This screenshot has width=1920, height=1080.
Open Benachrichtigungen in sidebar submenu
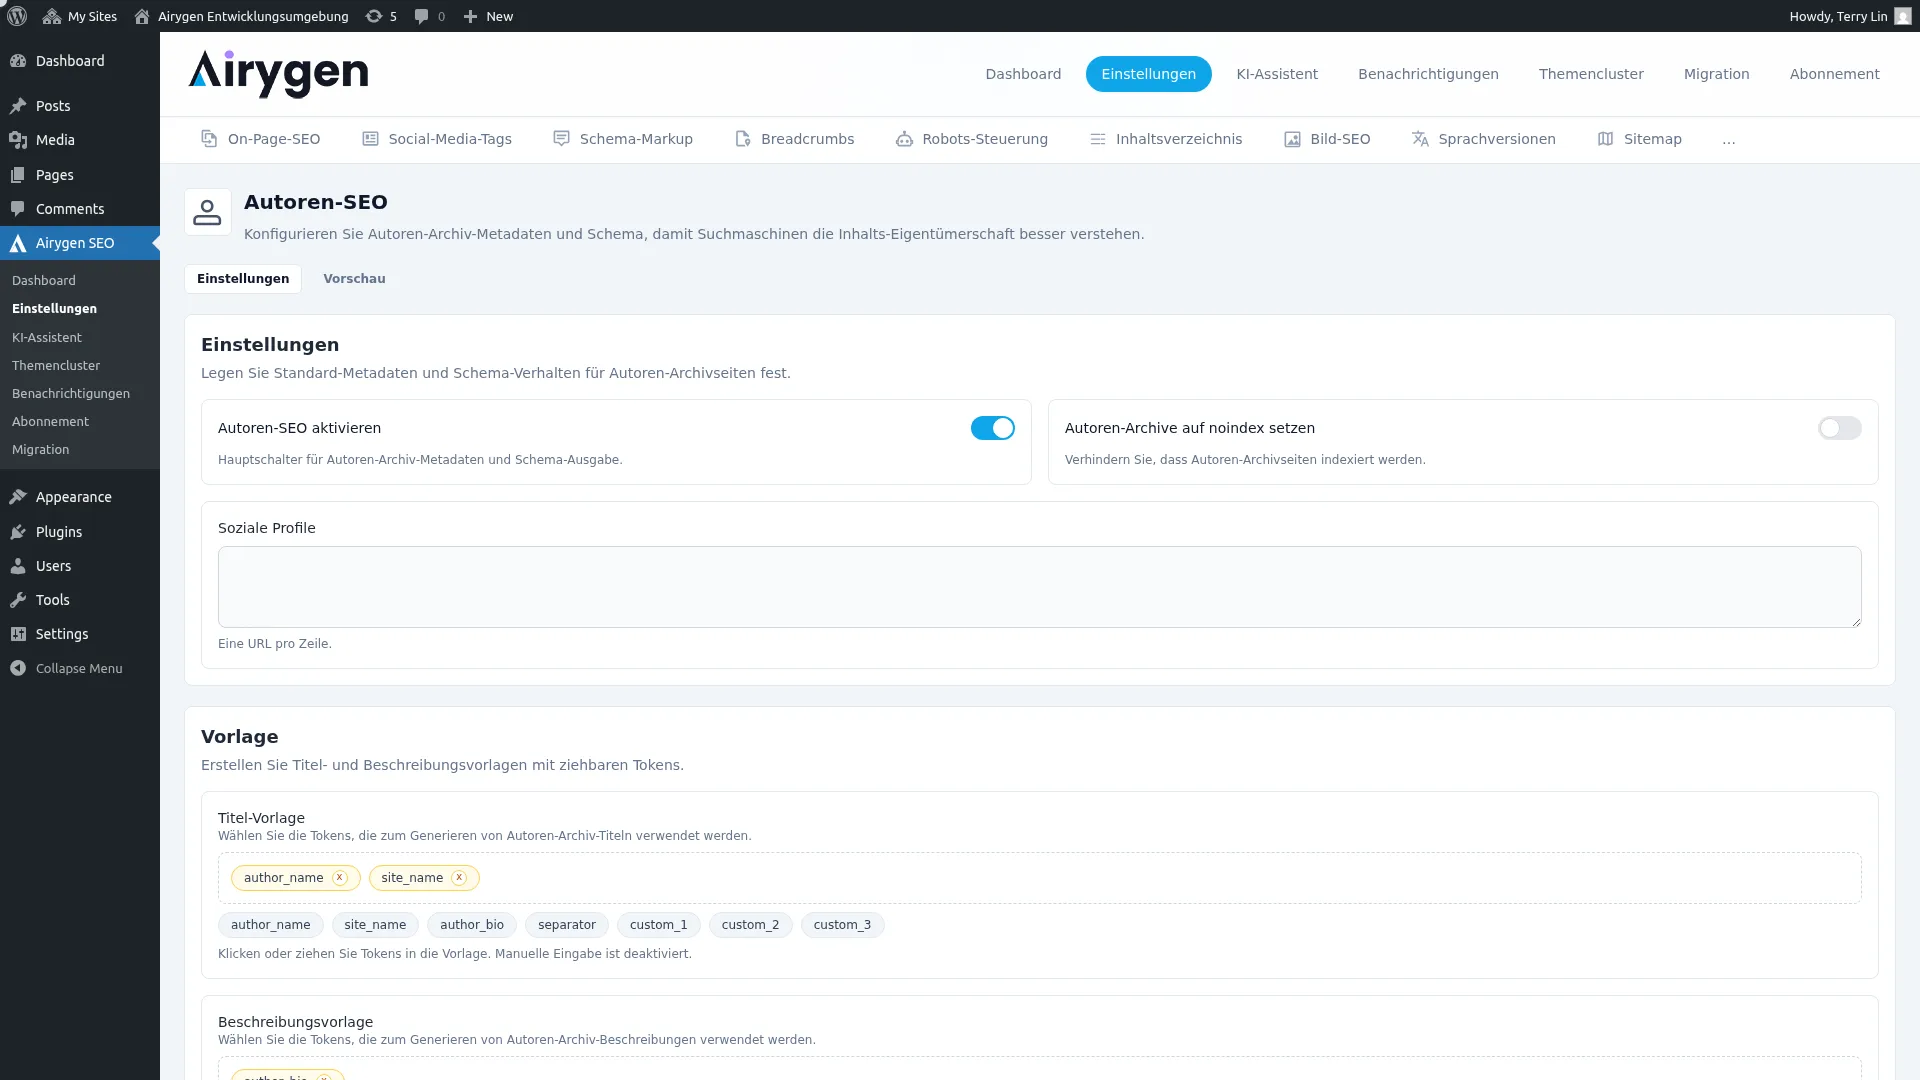click(71, 394)
